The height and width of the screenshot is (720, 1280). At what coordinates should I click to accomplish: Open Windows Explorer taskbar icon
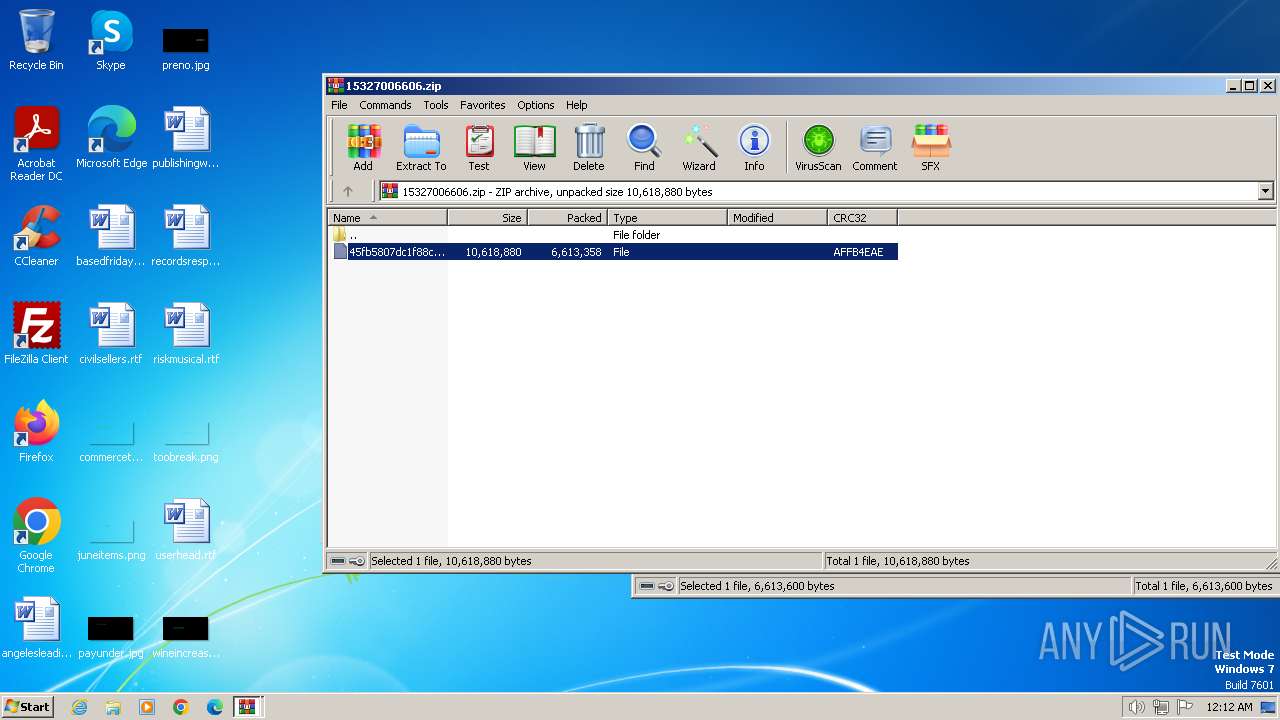click(113, 707)
